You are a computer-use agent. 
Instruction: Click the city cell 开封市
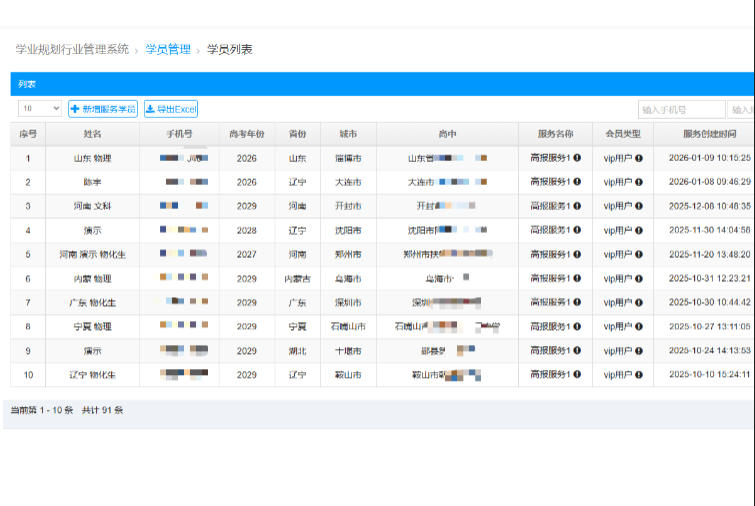pos(348,206)
